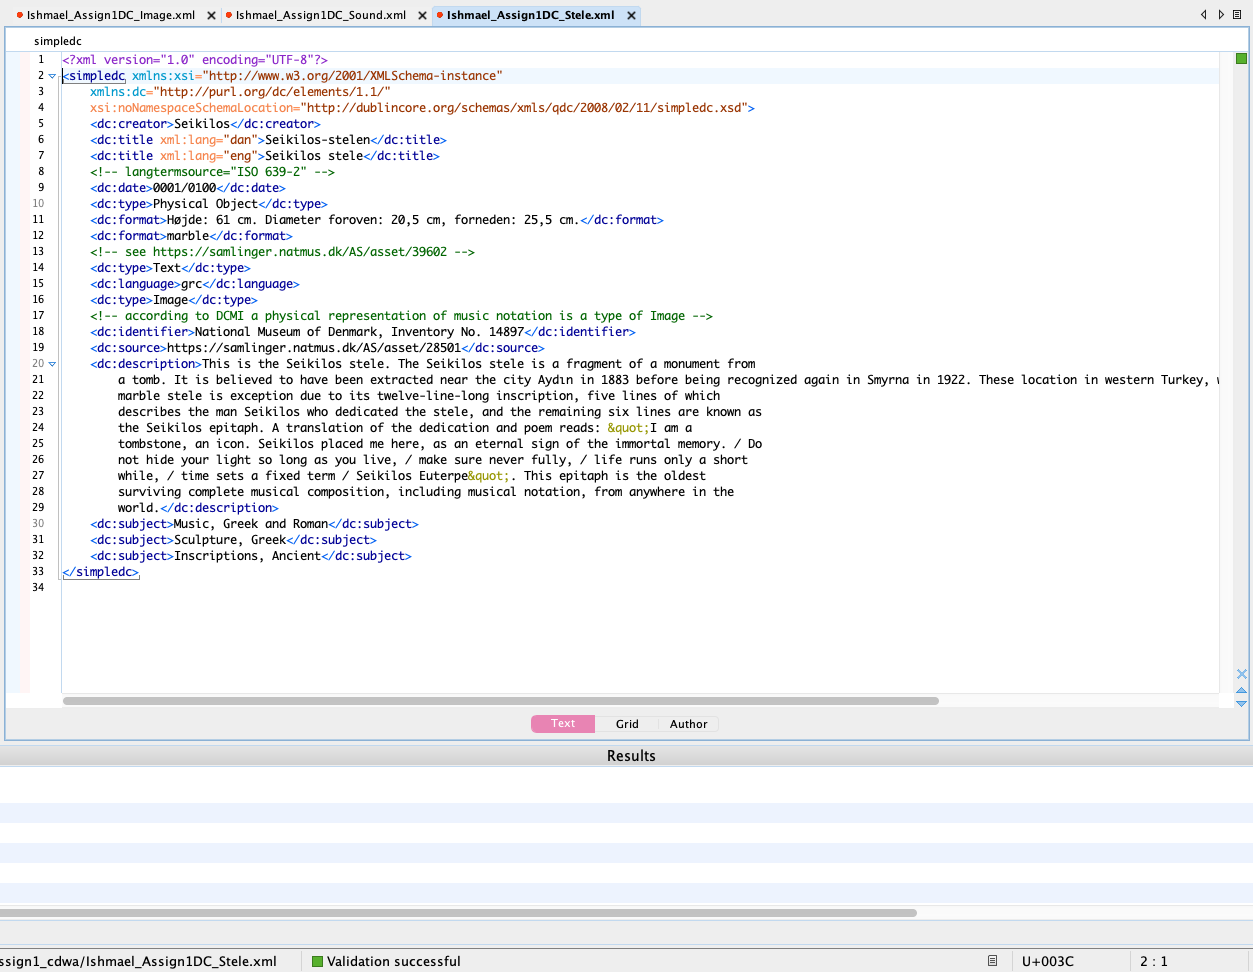
Task: Click the simpledc breadcrumb label
Action: click(58, 41)
